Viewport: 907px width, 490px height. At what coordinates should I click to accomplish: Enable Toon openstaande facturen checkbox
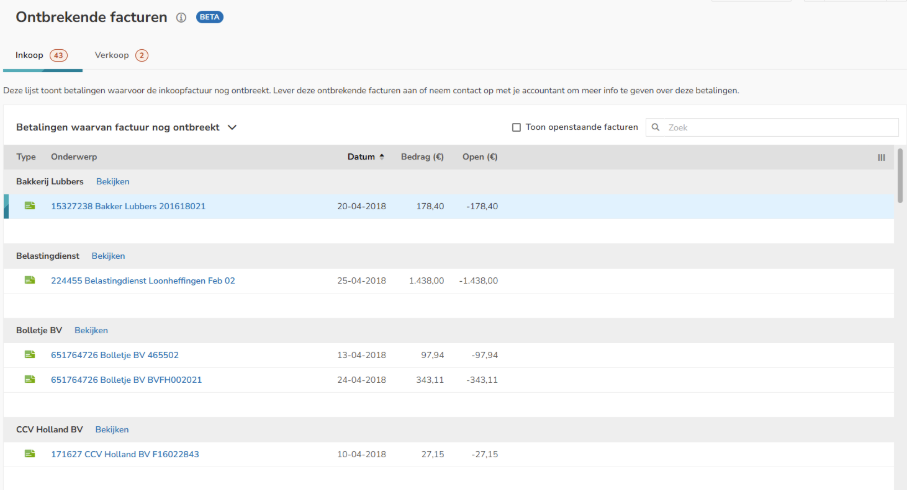516,128
